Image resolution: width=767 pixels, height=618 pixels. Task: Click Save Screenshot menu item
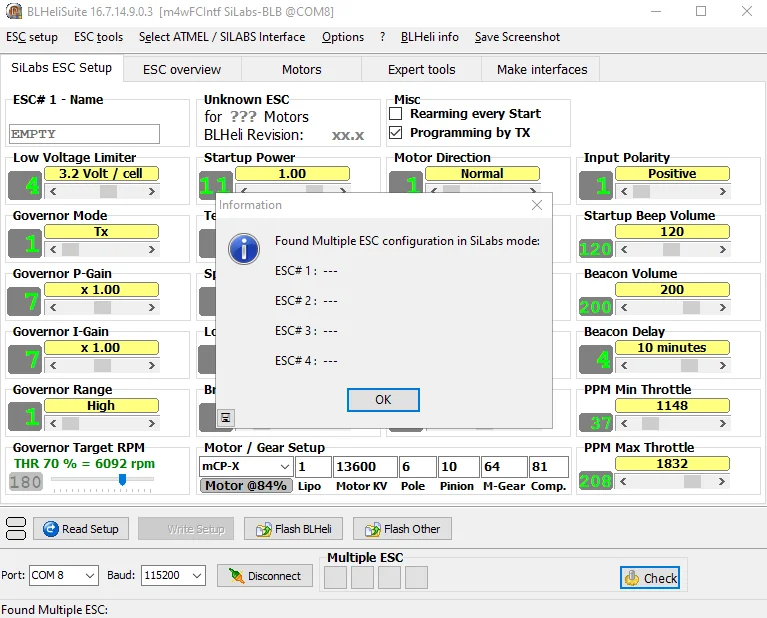click(517, 37)
